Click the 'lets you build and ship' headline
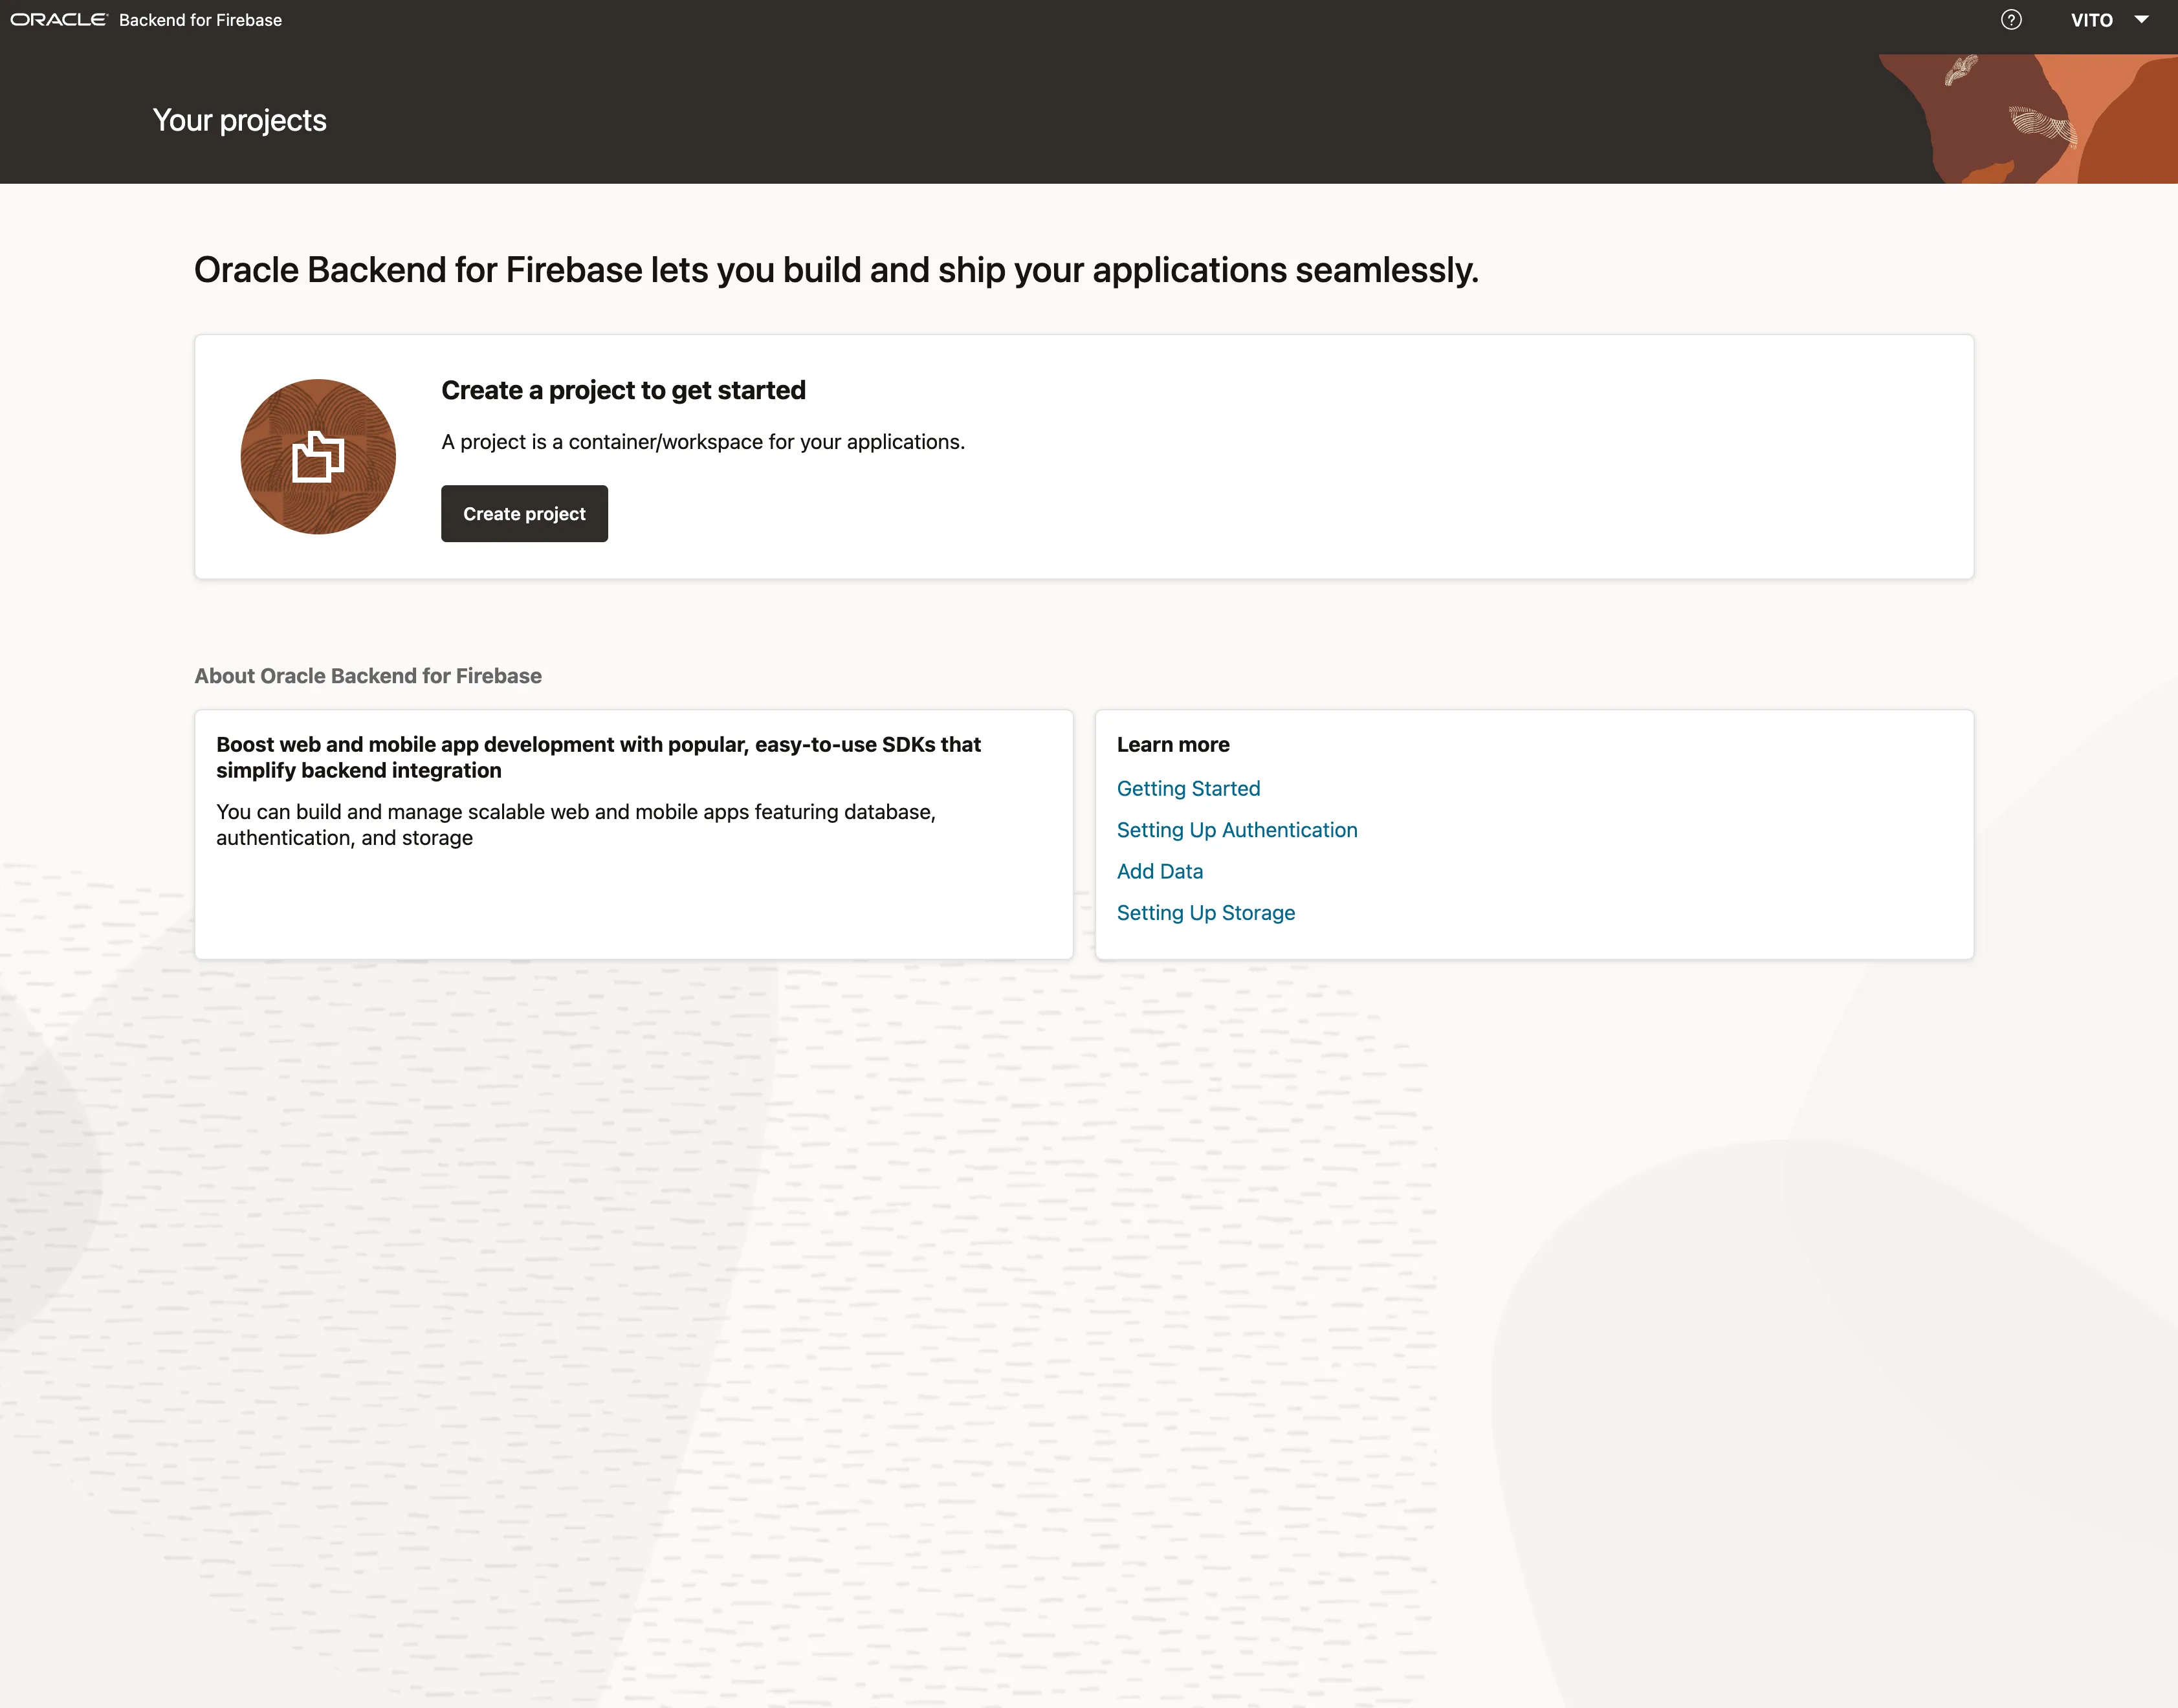 [836, 270]
